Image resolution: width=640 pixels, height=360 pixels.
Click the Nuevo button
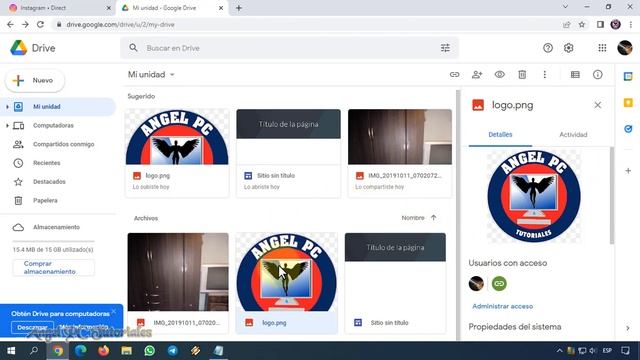(x=35, y=80)
